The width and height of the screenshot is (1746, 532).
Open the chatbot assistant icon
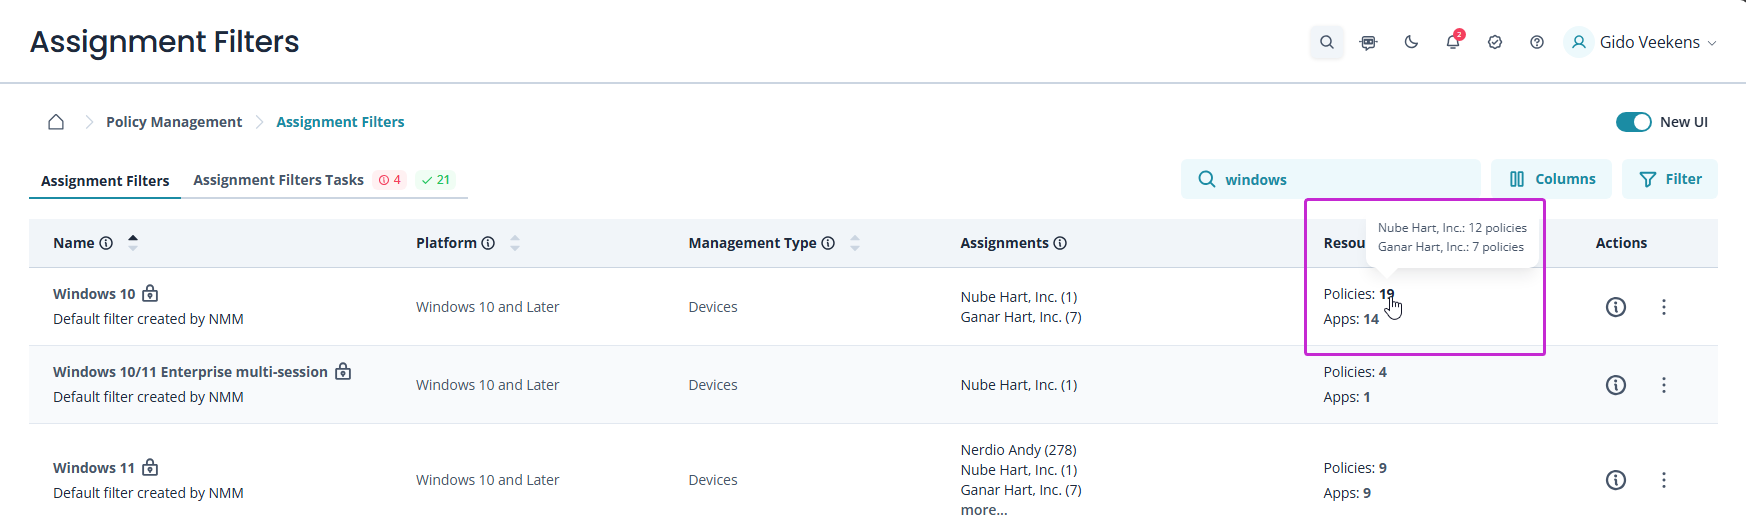click(1368, 42)
